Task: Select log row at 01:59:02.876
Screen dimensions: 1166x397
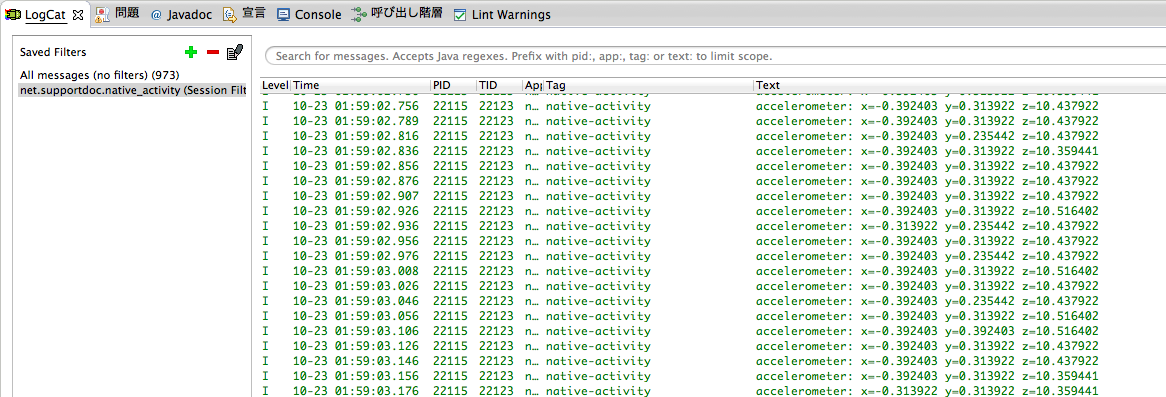Action: click(x=713, y=181)
